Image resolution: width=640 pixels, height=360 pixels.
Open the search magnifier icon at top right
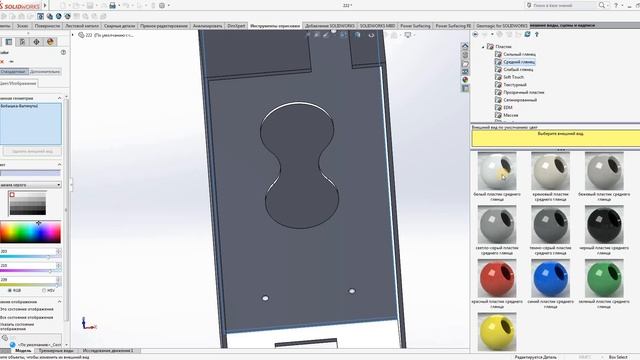[x=602, y=5]
